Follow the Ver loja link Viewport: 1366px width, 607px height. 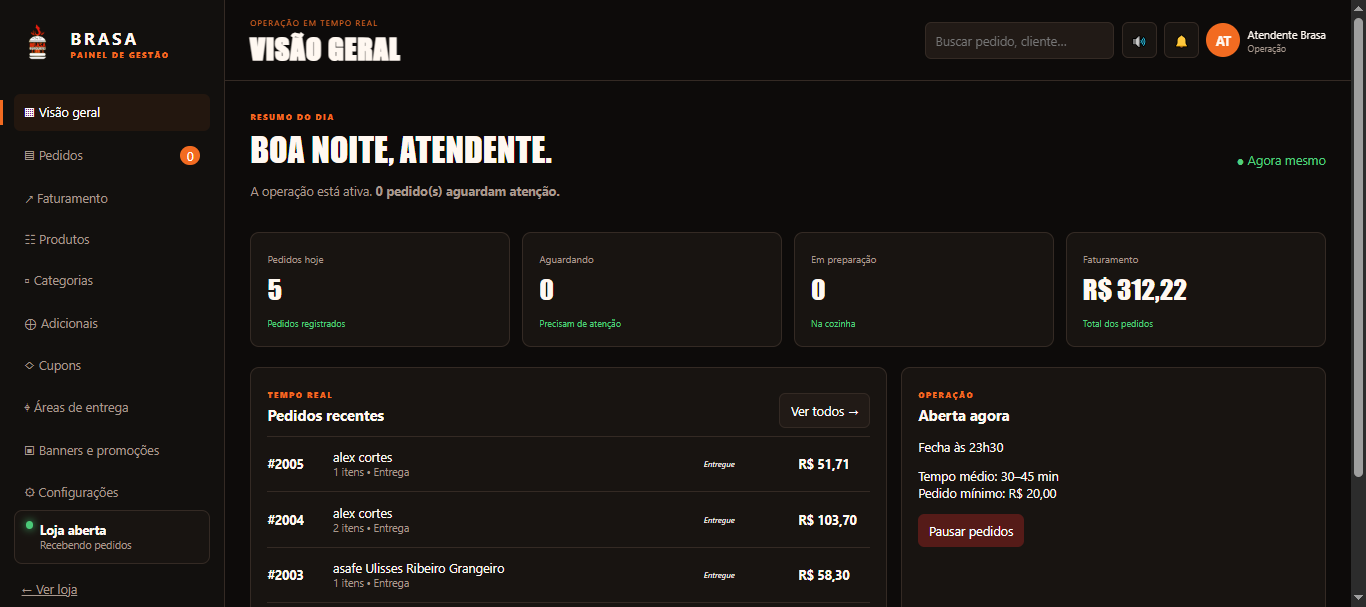(x=50, y=590)
